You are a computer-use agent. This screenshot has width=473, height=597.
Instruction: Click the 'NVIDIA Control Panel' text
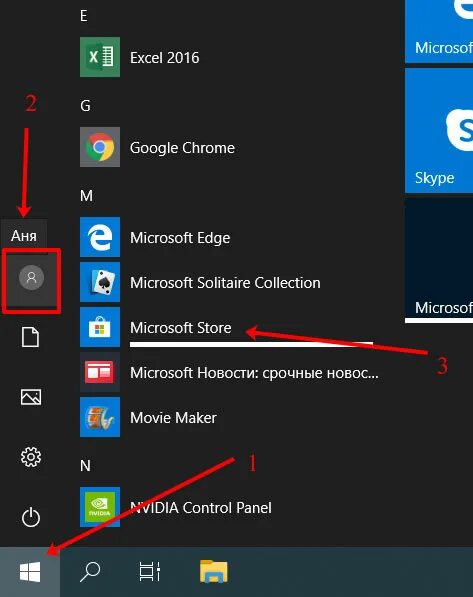pyautogui.click(x=201, y=508)
